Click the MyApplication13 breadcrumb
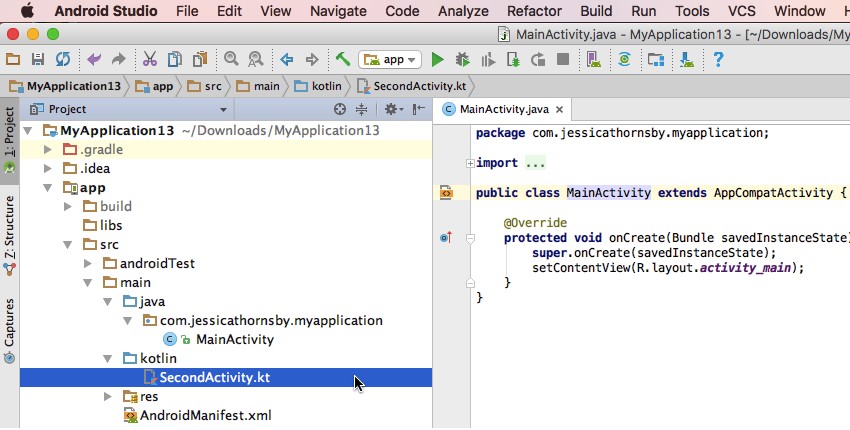The height and width of the screenshot is (430, 850). [x=65, y=86]
